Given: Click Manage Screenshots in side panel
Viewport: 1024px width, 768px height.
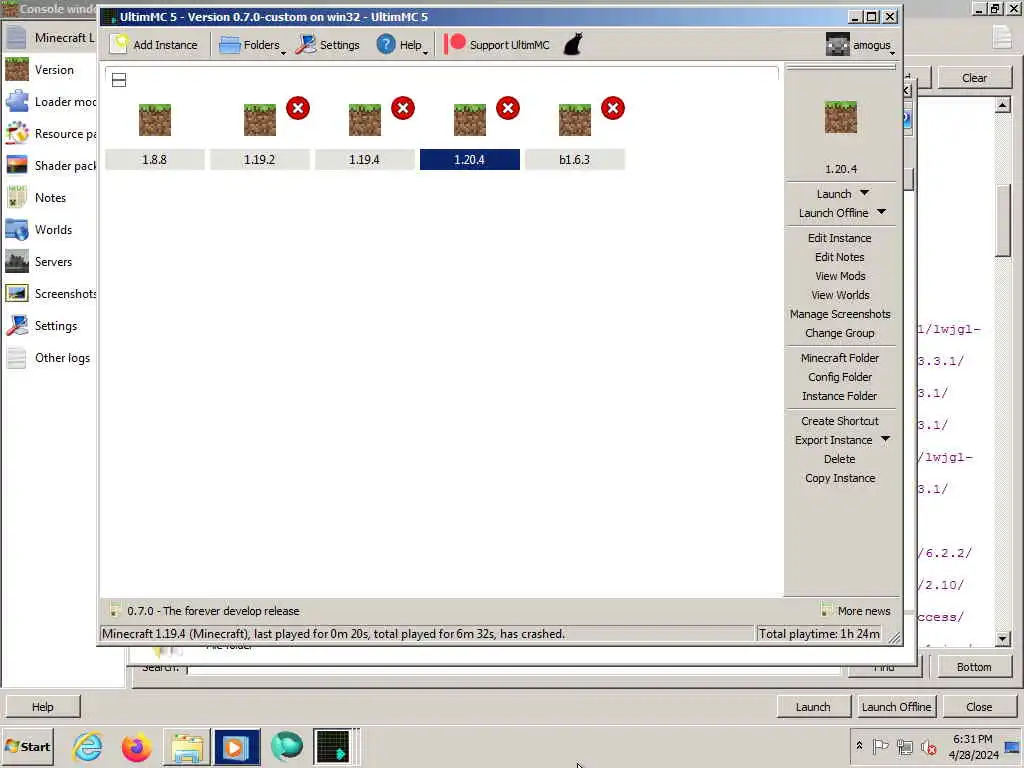Looking at the screenshot, I should (840, 313).
